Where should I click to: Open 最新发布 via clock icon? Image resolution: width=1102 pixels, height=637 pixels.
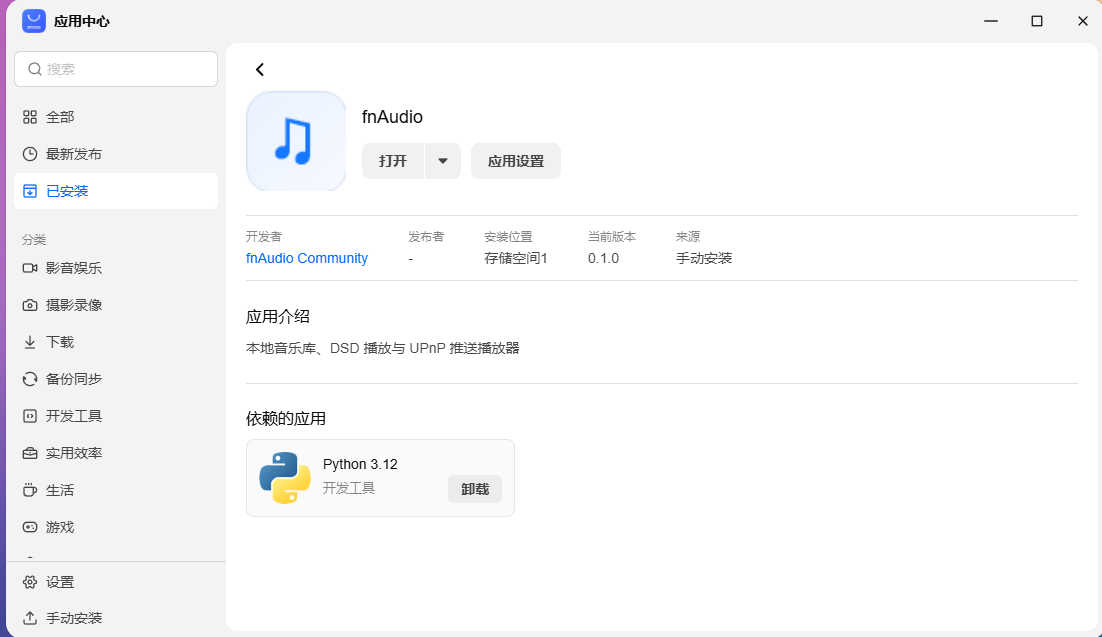coord(30,154)
